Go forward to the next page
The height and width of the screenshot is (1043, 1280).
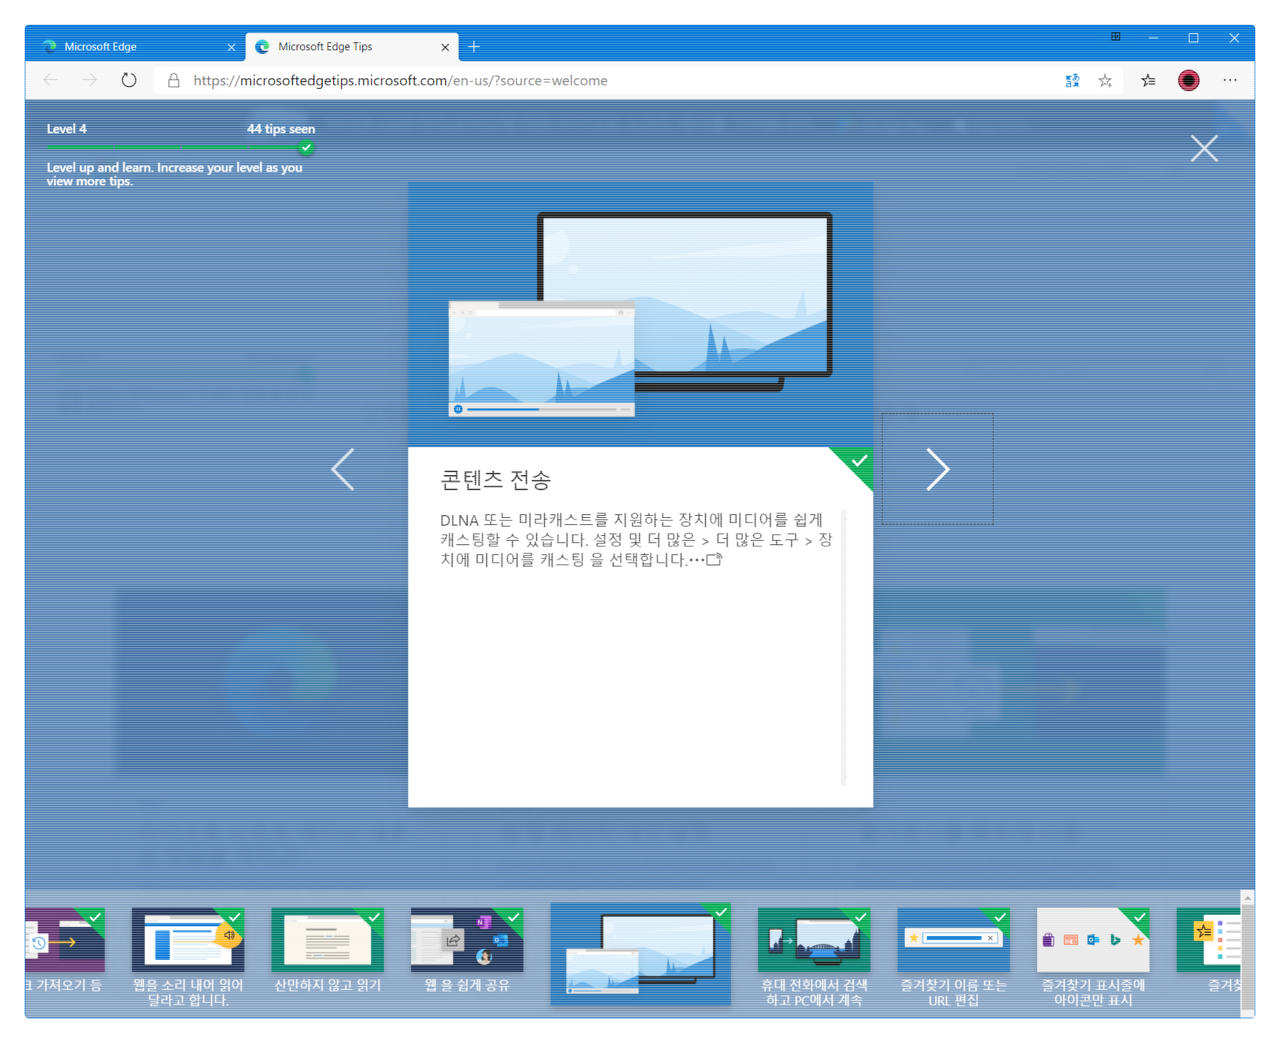[90, 80]
